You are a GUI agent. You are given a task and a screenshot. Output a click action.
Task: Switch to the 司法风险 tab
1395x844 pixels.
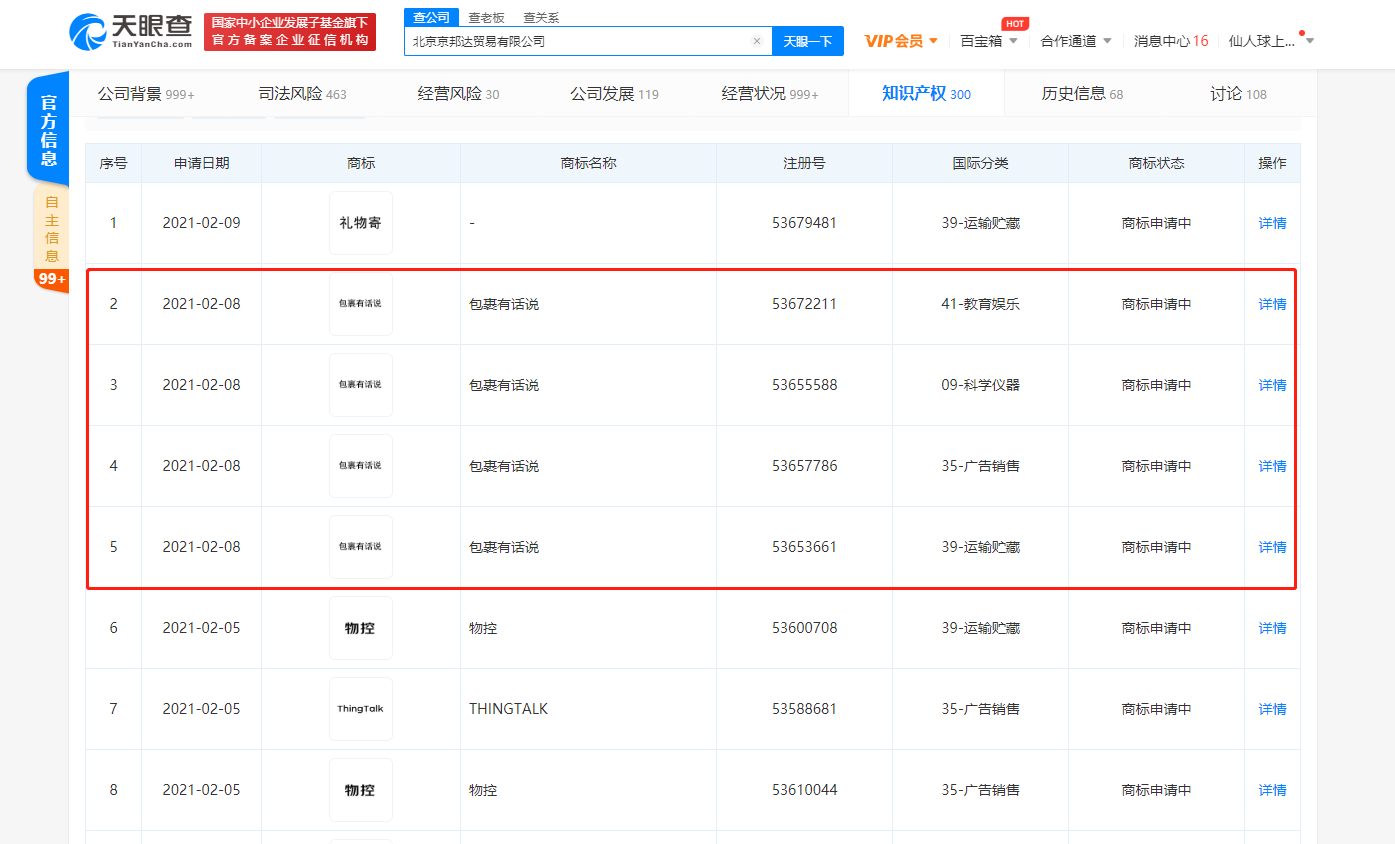tap(302, 94)
